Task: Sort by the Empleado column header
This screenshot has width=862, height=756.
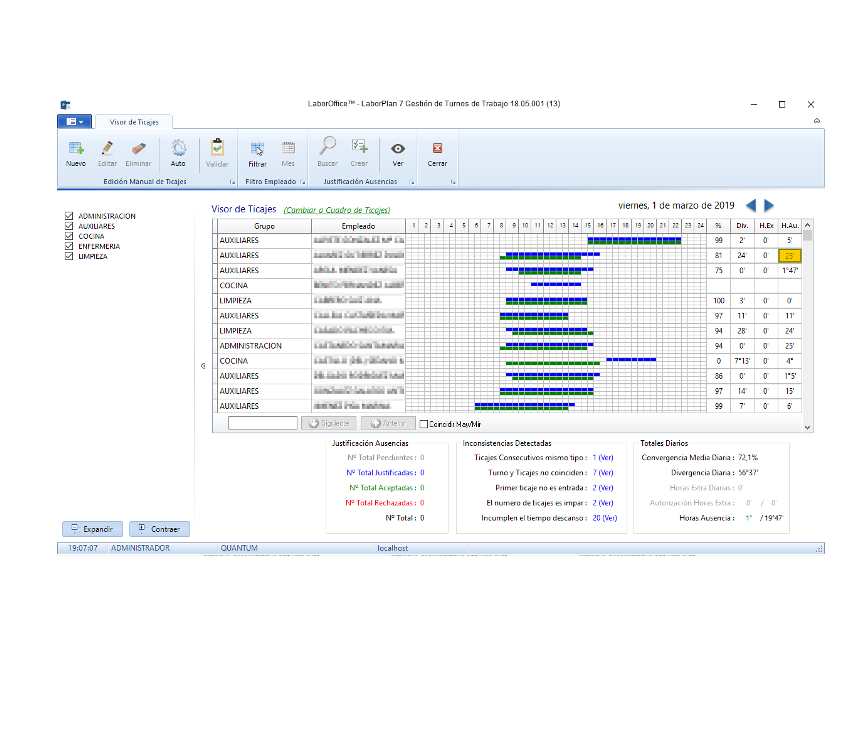Action: [358, 226]
